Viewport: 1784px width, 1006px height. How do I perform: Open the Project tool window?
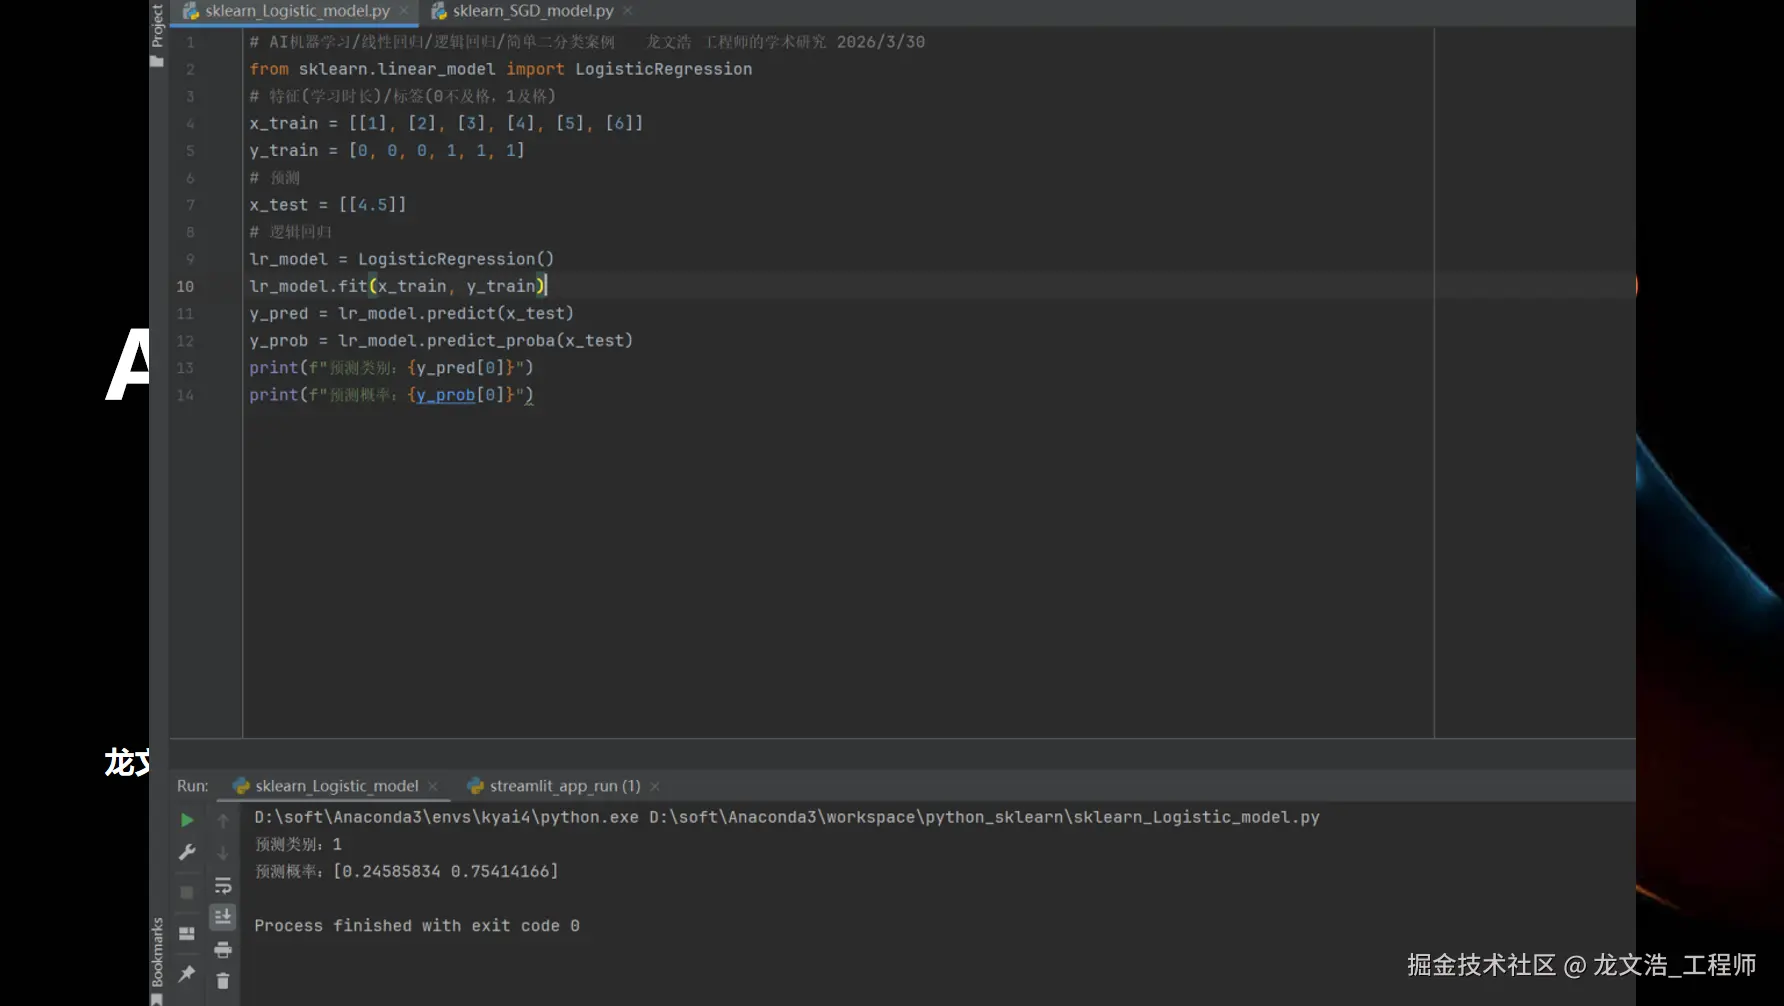tap(157, 34)
